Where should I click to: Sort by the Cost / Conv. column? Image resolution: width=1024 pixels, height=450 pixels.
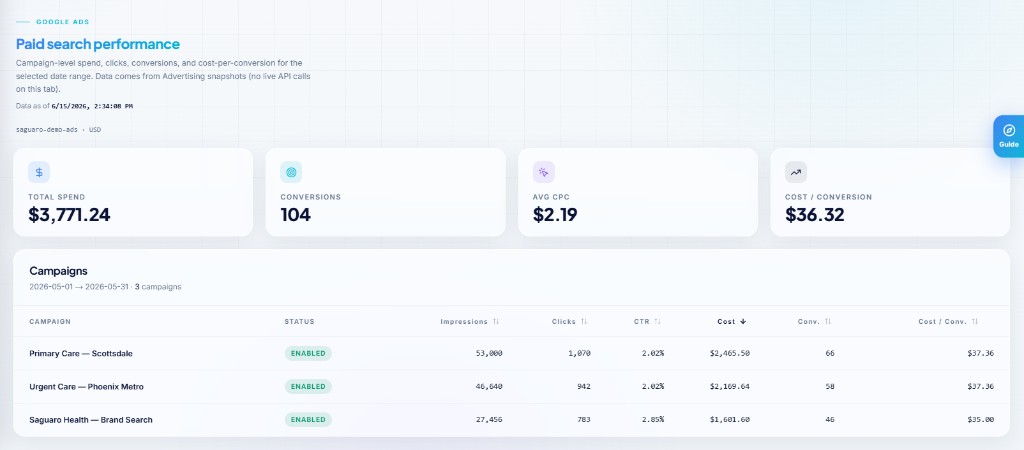tap(948, 321)
